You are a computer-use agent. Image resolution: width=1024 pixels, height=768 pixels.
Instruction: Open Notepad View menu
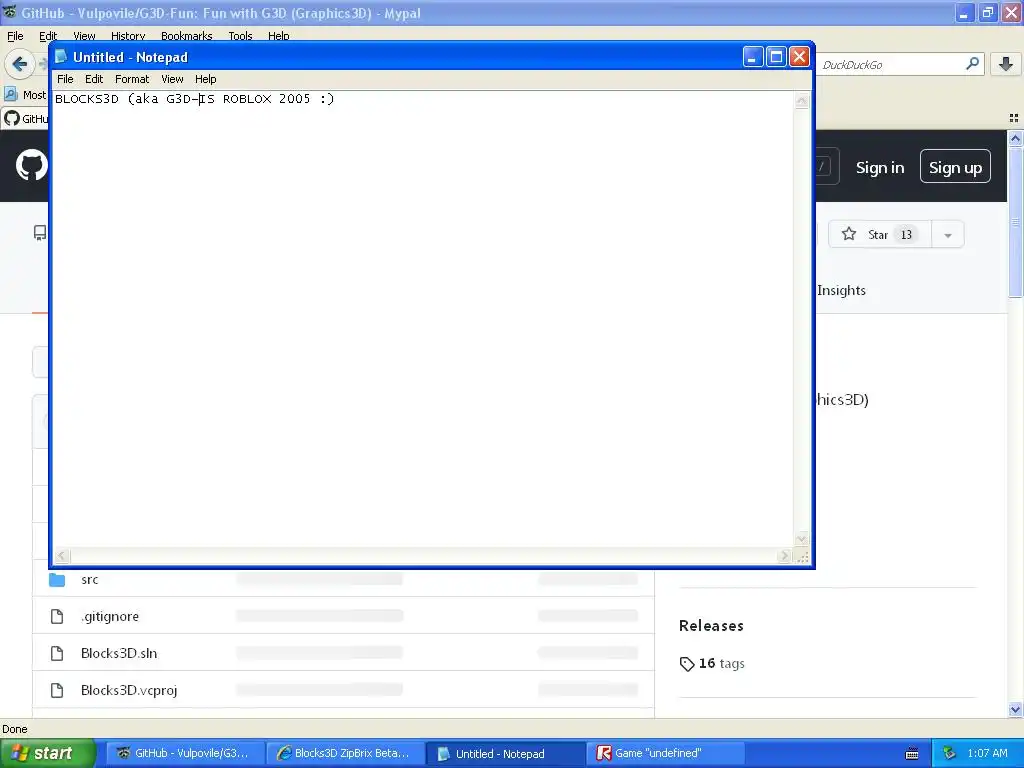pyautogui.click(x=172, y=79)
